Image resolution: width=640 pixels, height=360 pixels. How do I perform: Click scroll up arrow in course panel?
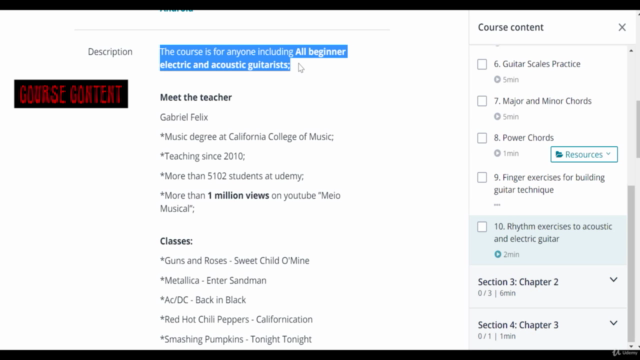pyautogui.click(x=631, y=51)
